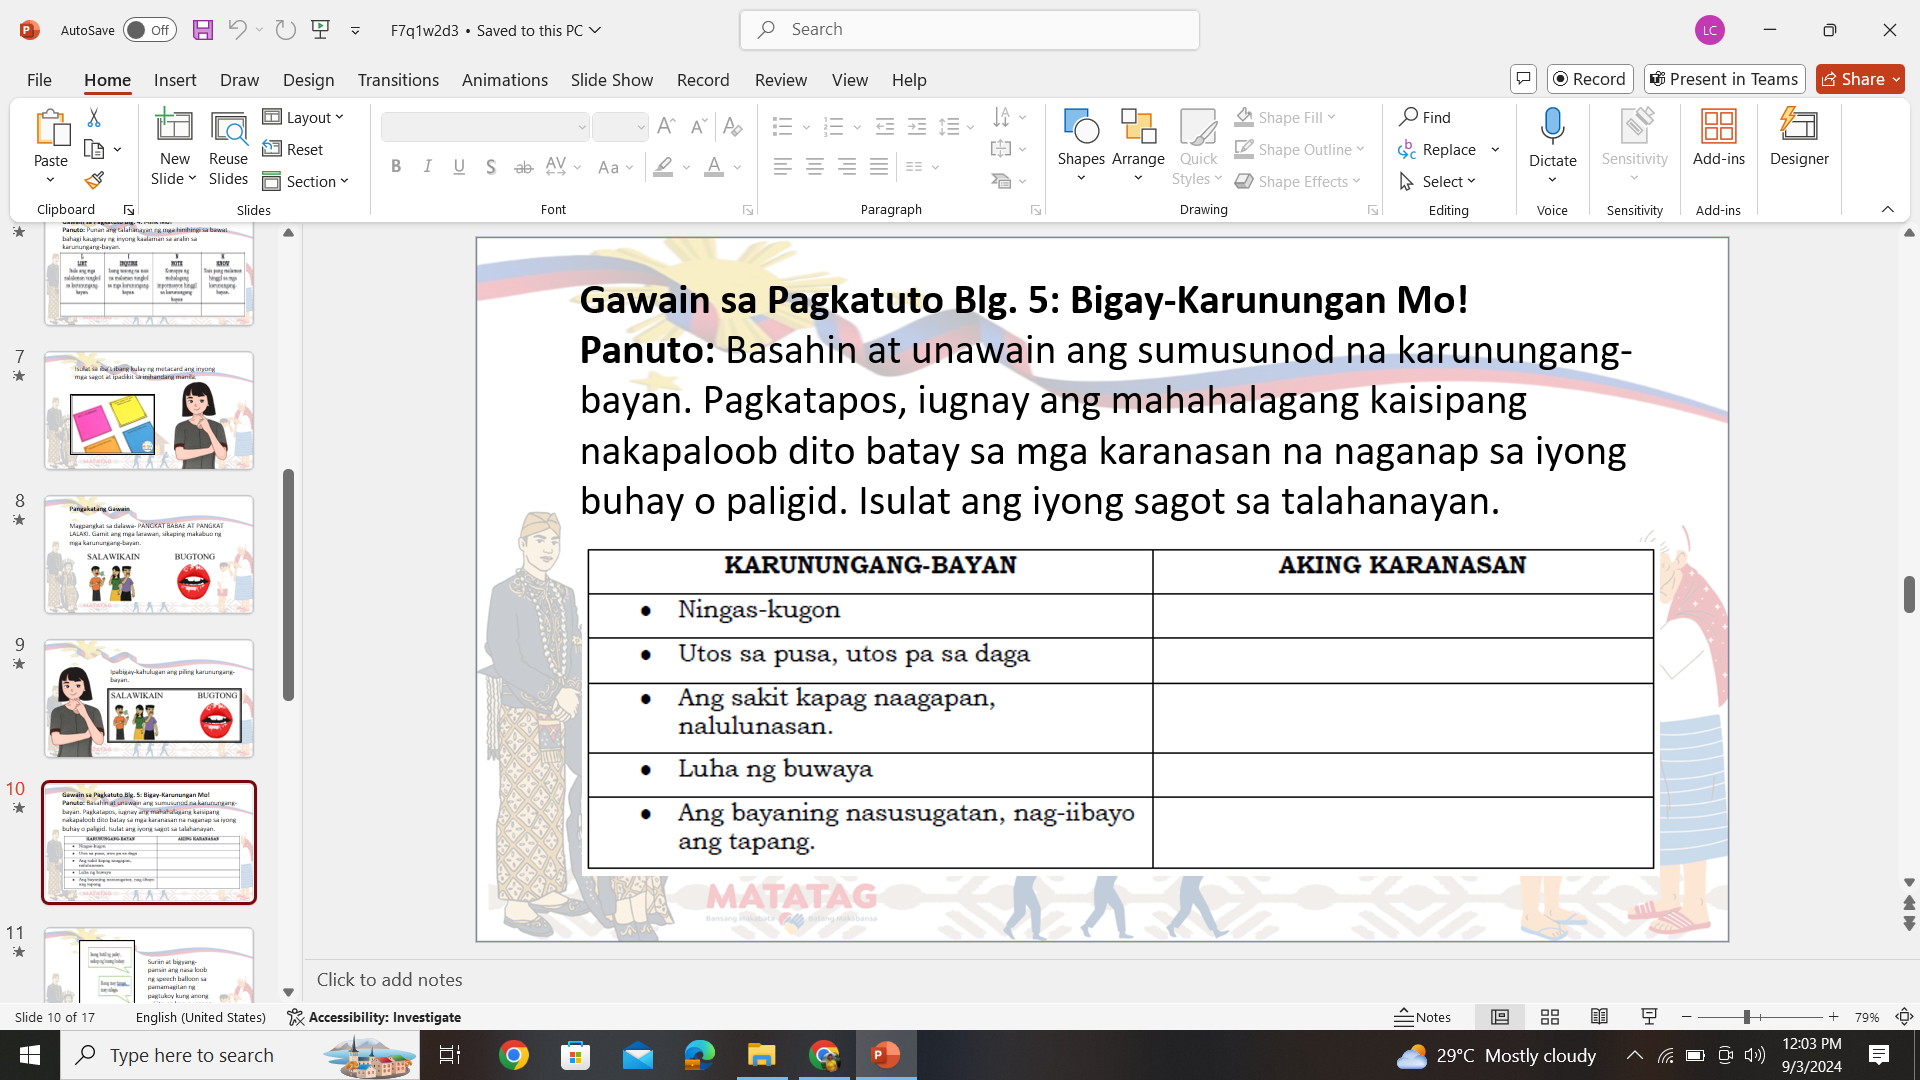Toggle Bold formatting
This screenshot has height=1080, width=1920.
pos(396,167)
